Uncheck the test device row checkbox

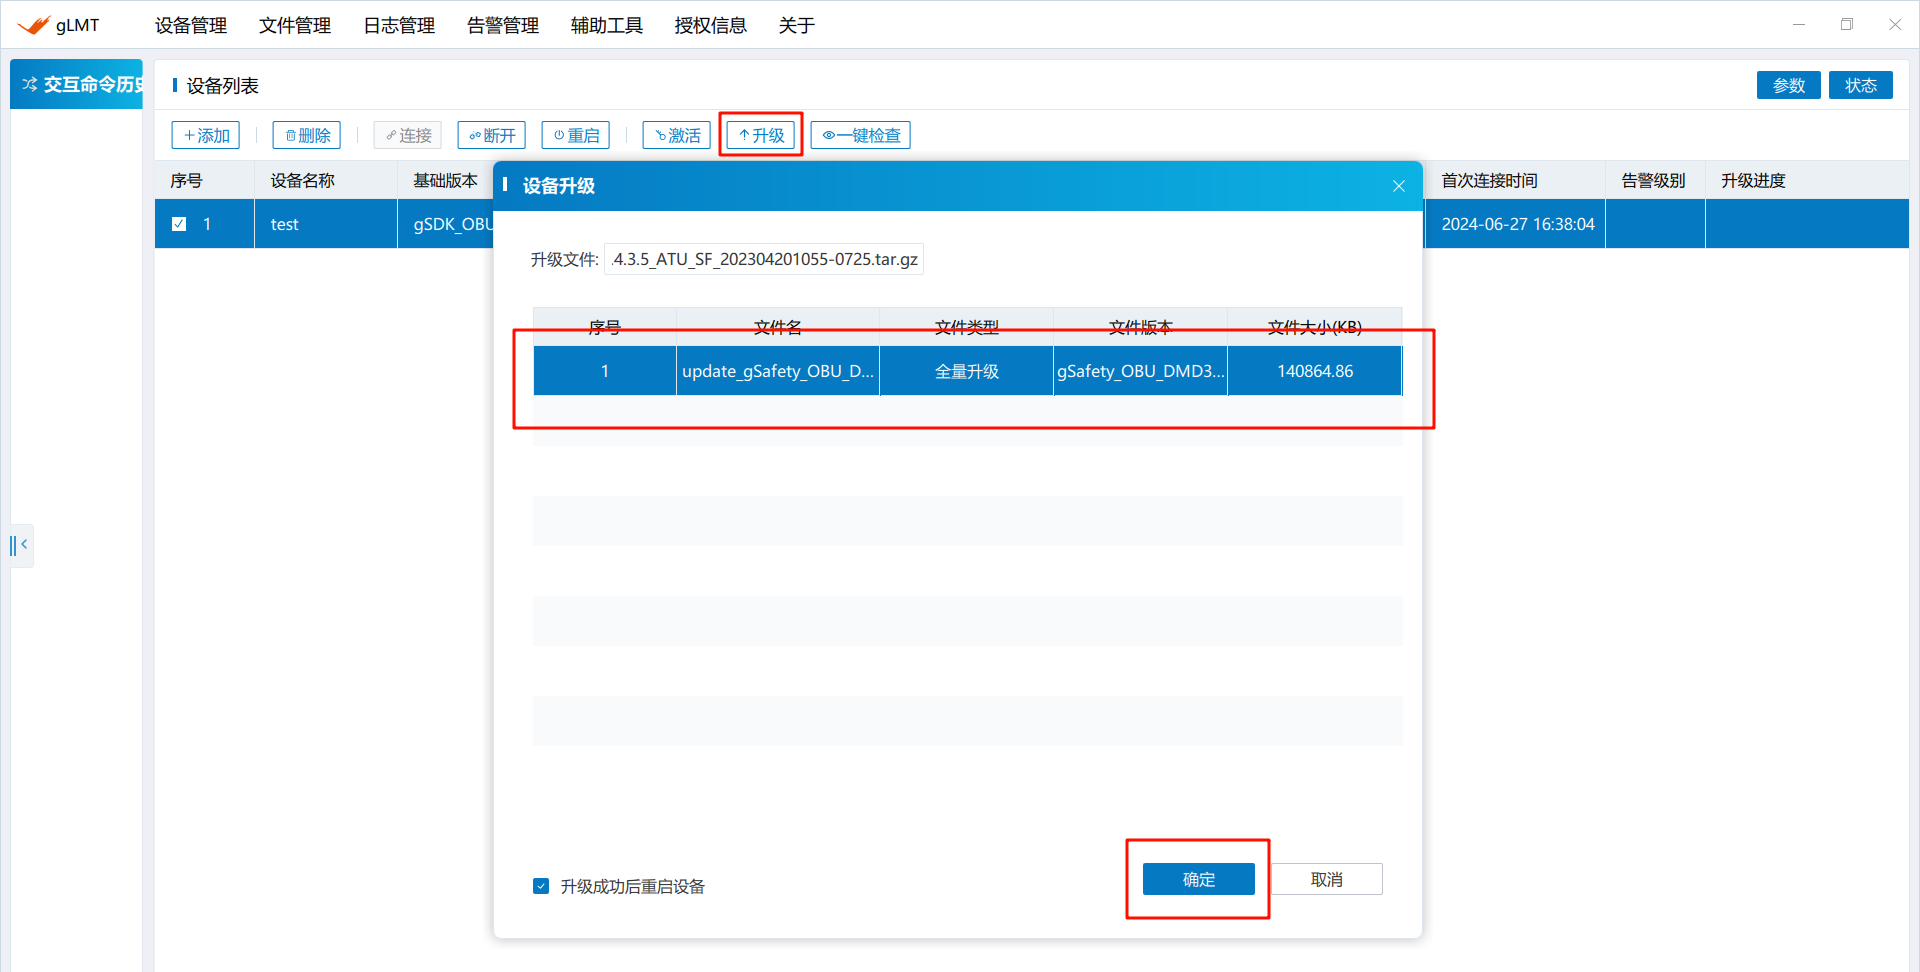179,224
